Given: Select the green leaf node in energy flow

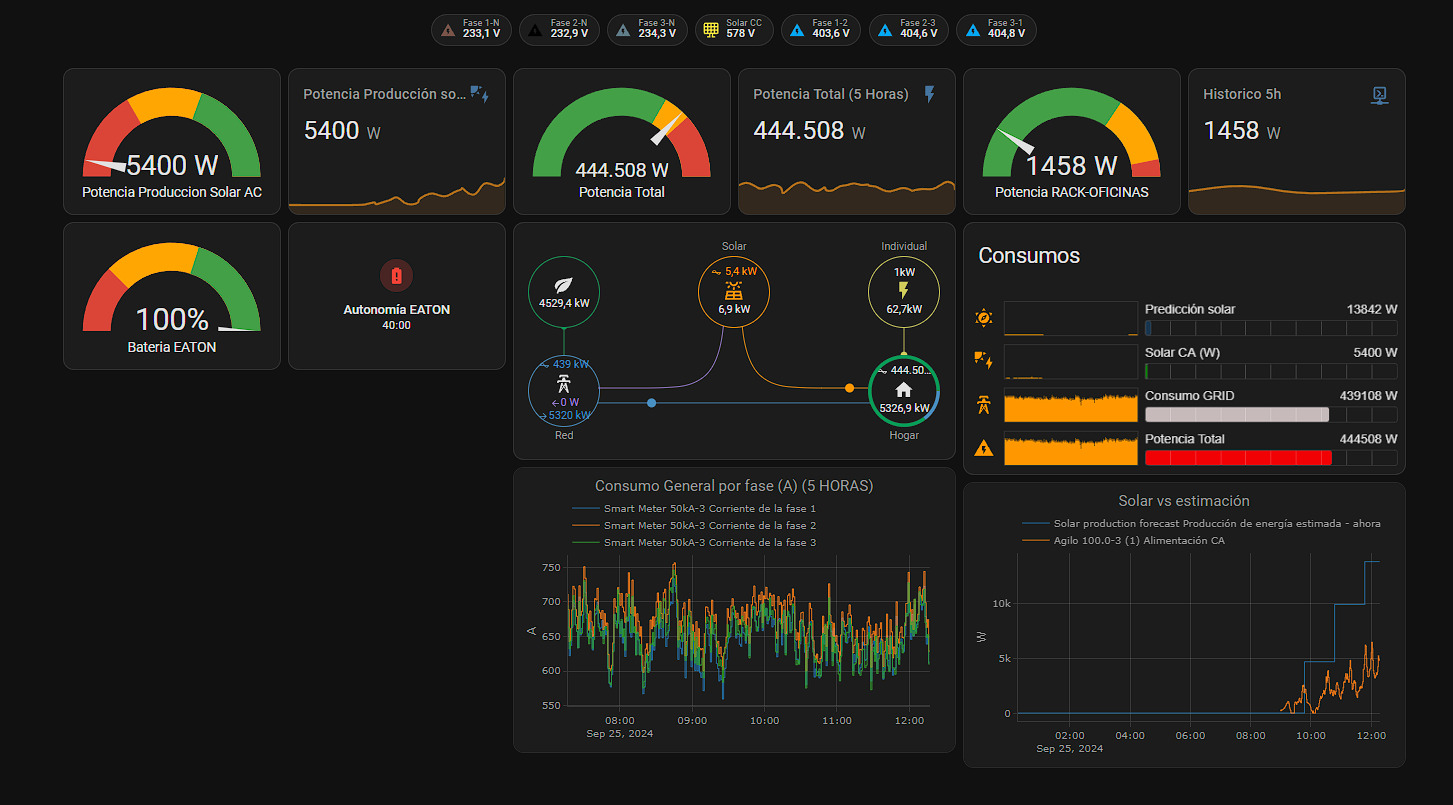Looking at the screenshot, I should point(564,291).
